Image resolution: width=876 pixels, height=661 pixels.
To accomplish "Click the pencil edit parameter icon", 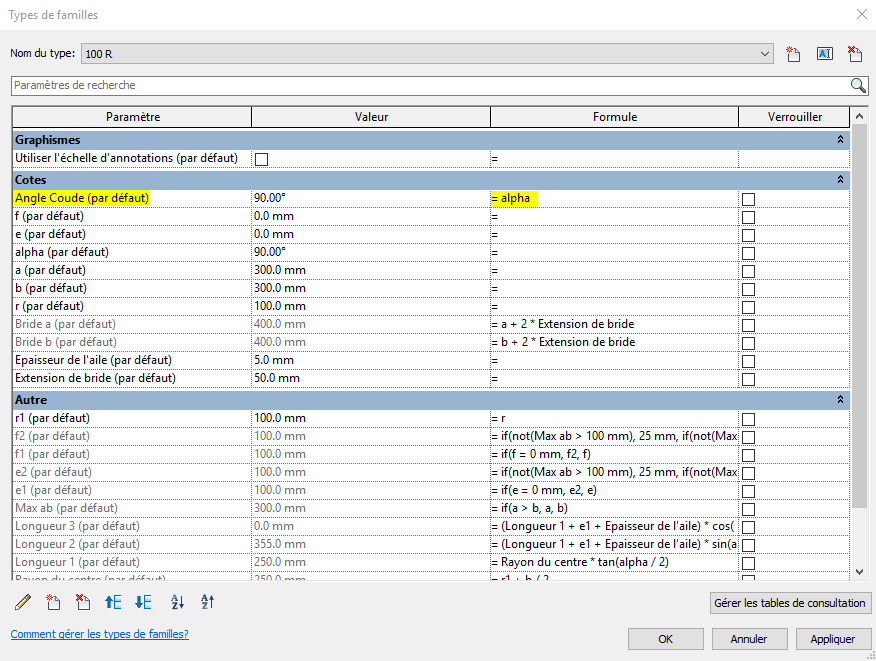I will (23, 602).
